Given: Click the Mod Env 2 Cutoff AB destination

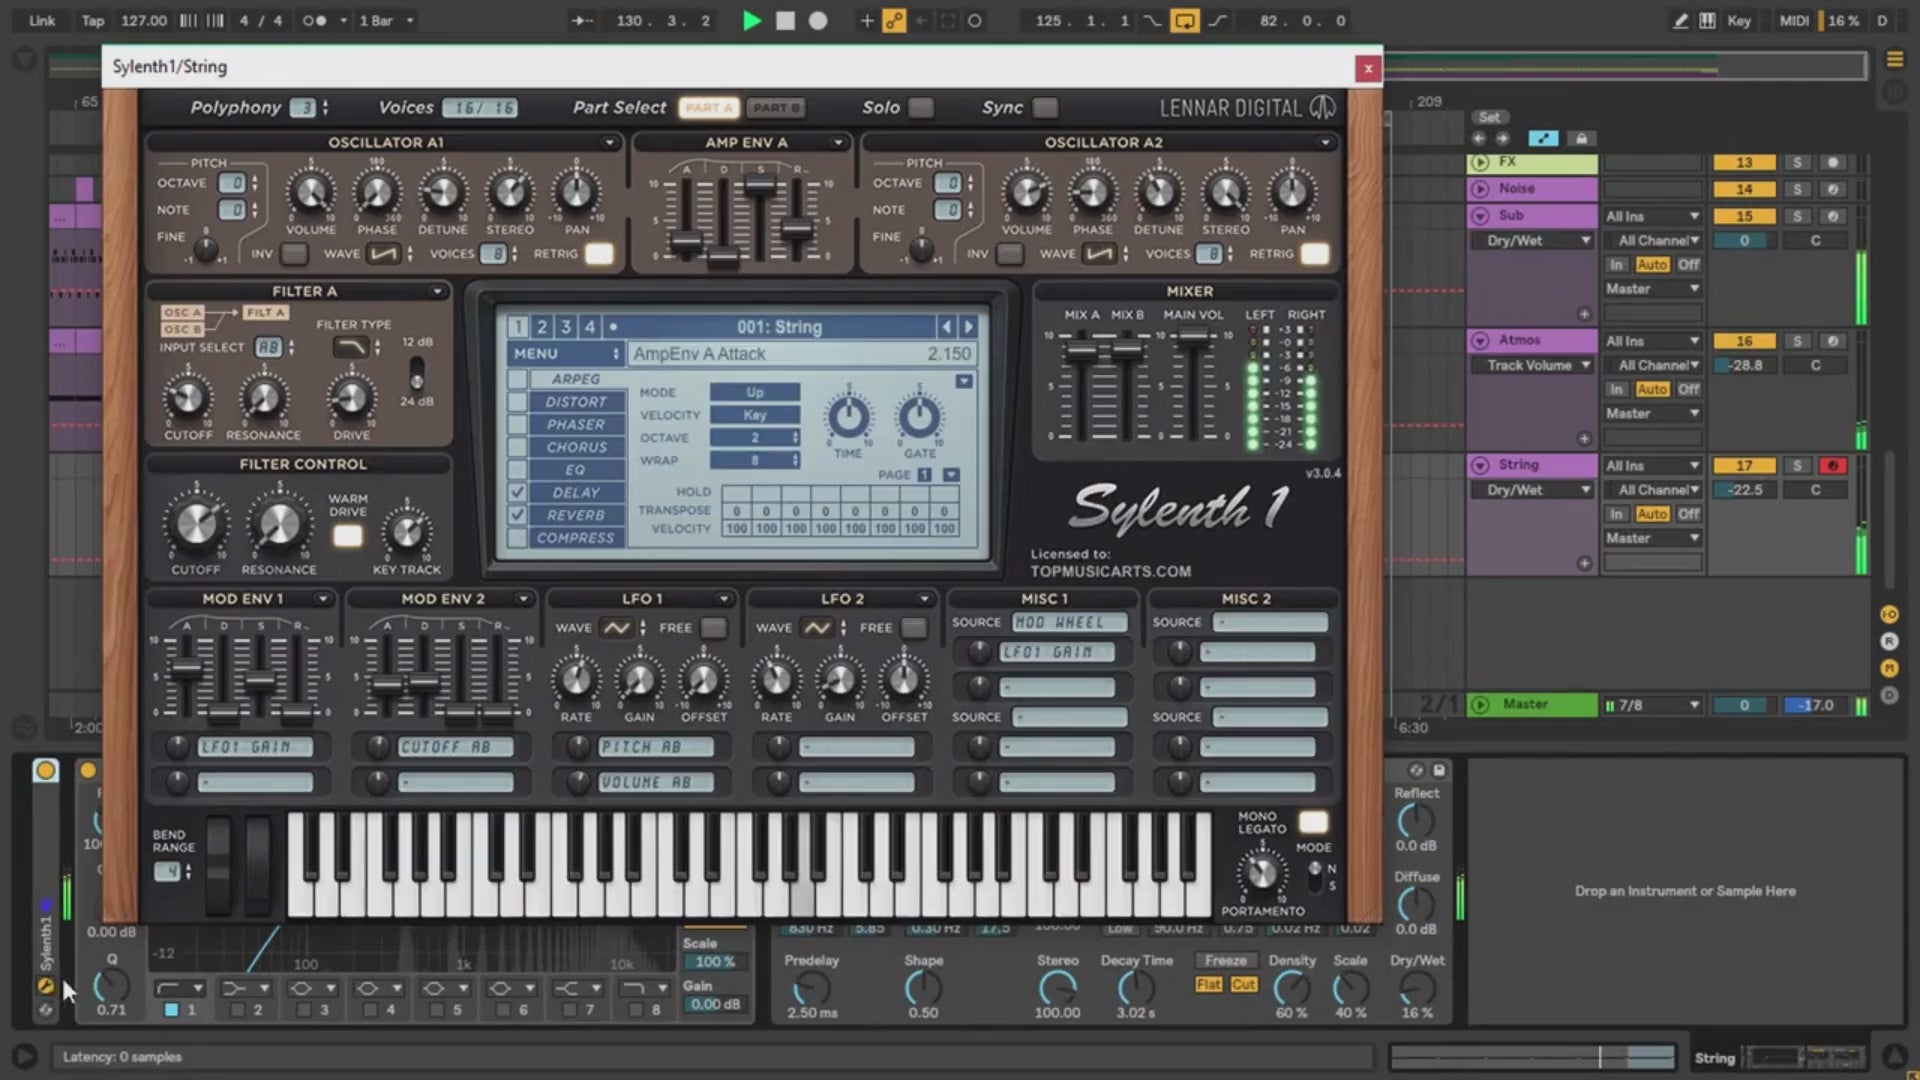Looking at the screenshot, I should pyautogui.click(x=455, y=747).
